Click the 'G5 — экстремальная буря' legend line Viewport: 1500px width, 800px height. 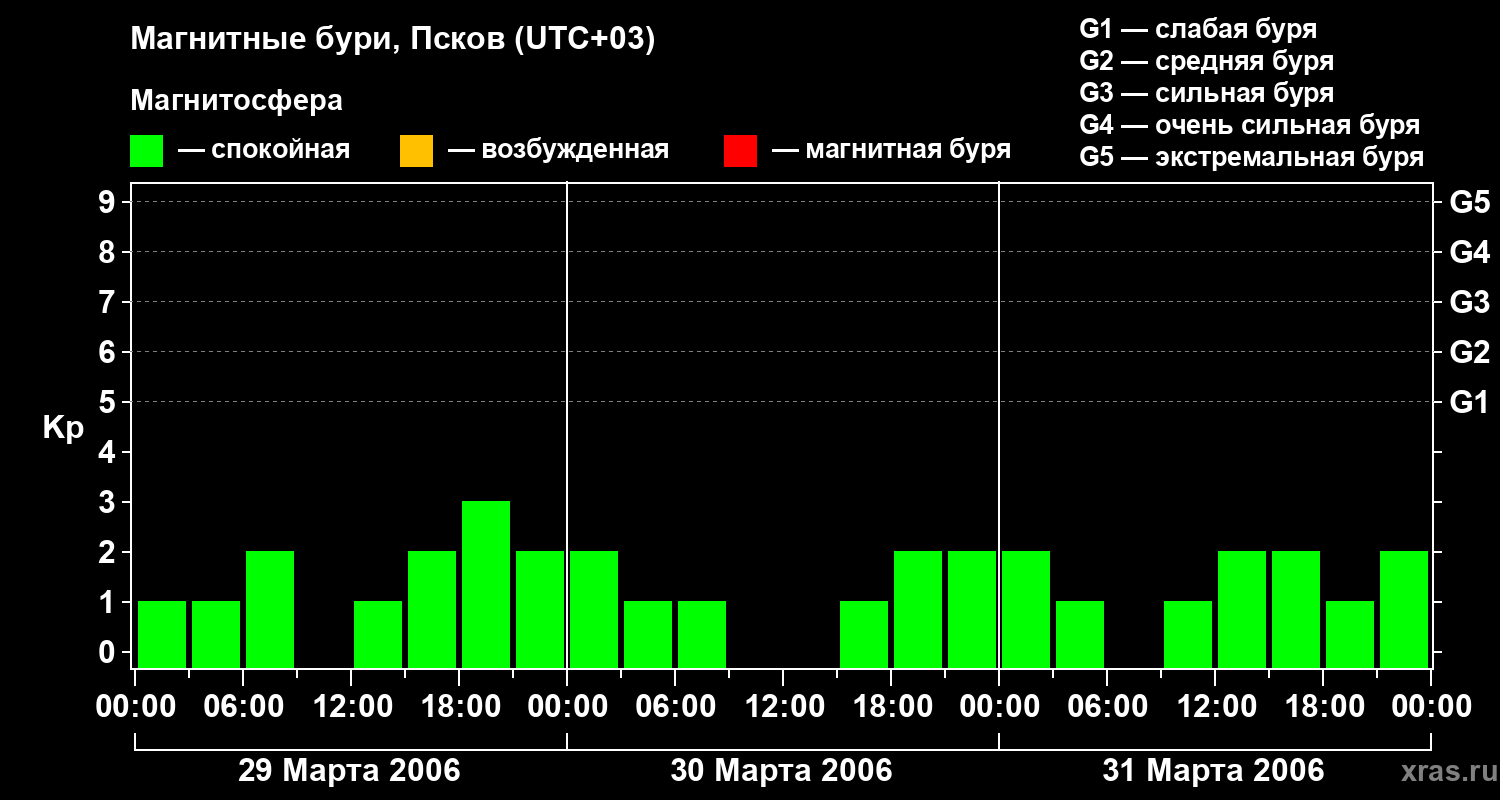(x=1252, y=157)
